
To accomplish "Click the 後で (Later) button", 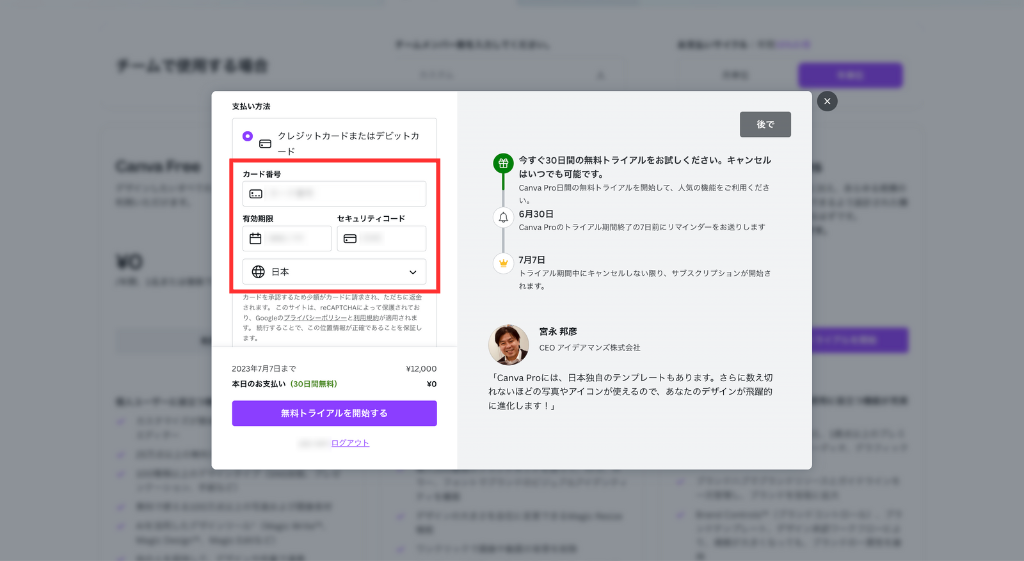I will coord(765,124).
